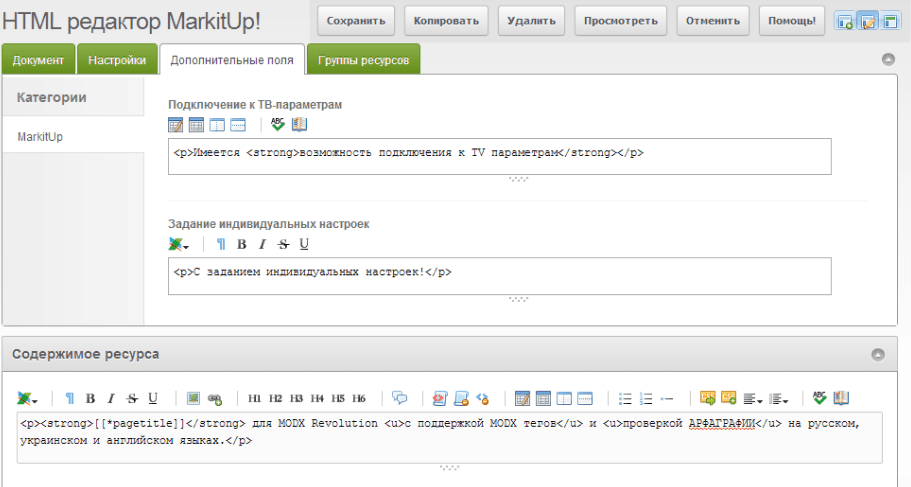The image size is (911, 487).
Task: Insert a bulleted list in content editor
Action: point(625,397)
